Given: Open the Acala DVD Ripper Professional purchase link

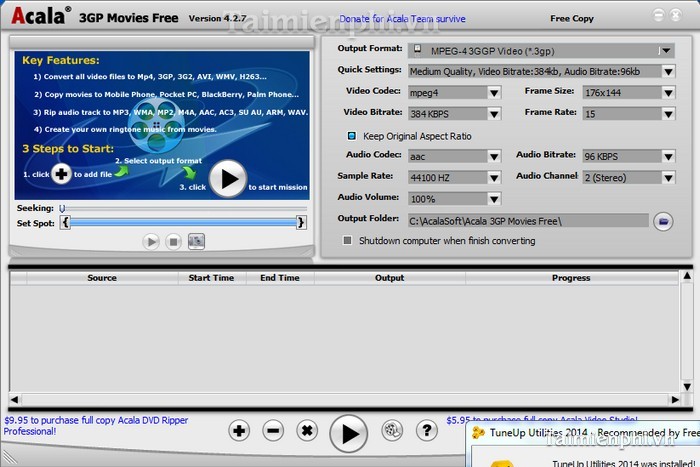Looking at the screenshot, I should click(96, 426).
